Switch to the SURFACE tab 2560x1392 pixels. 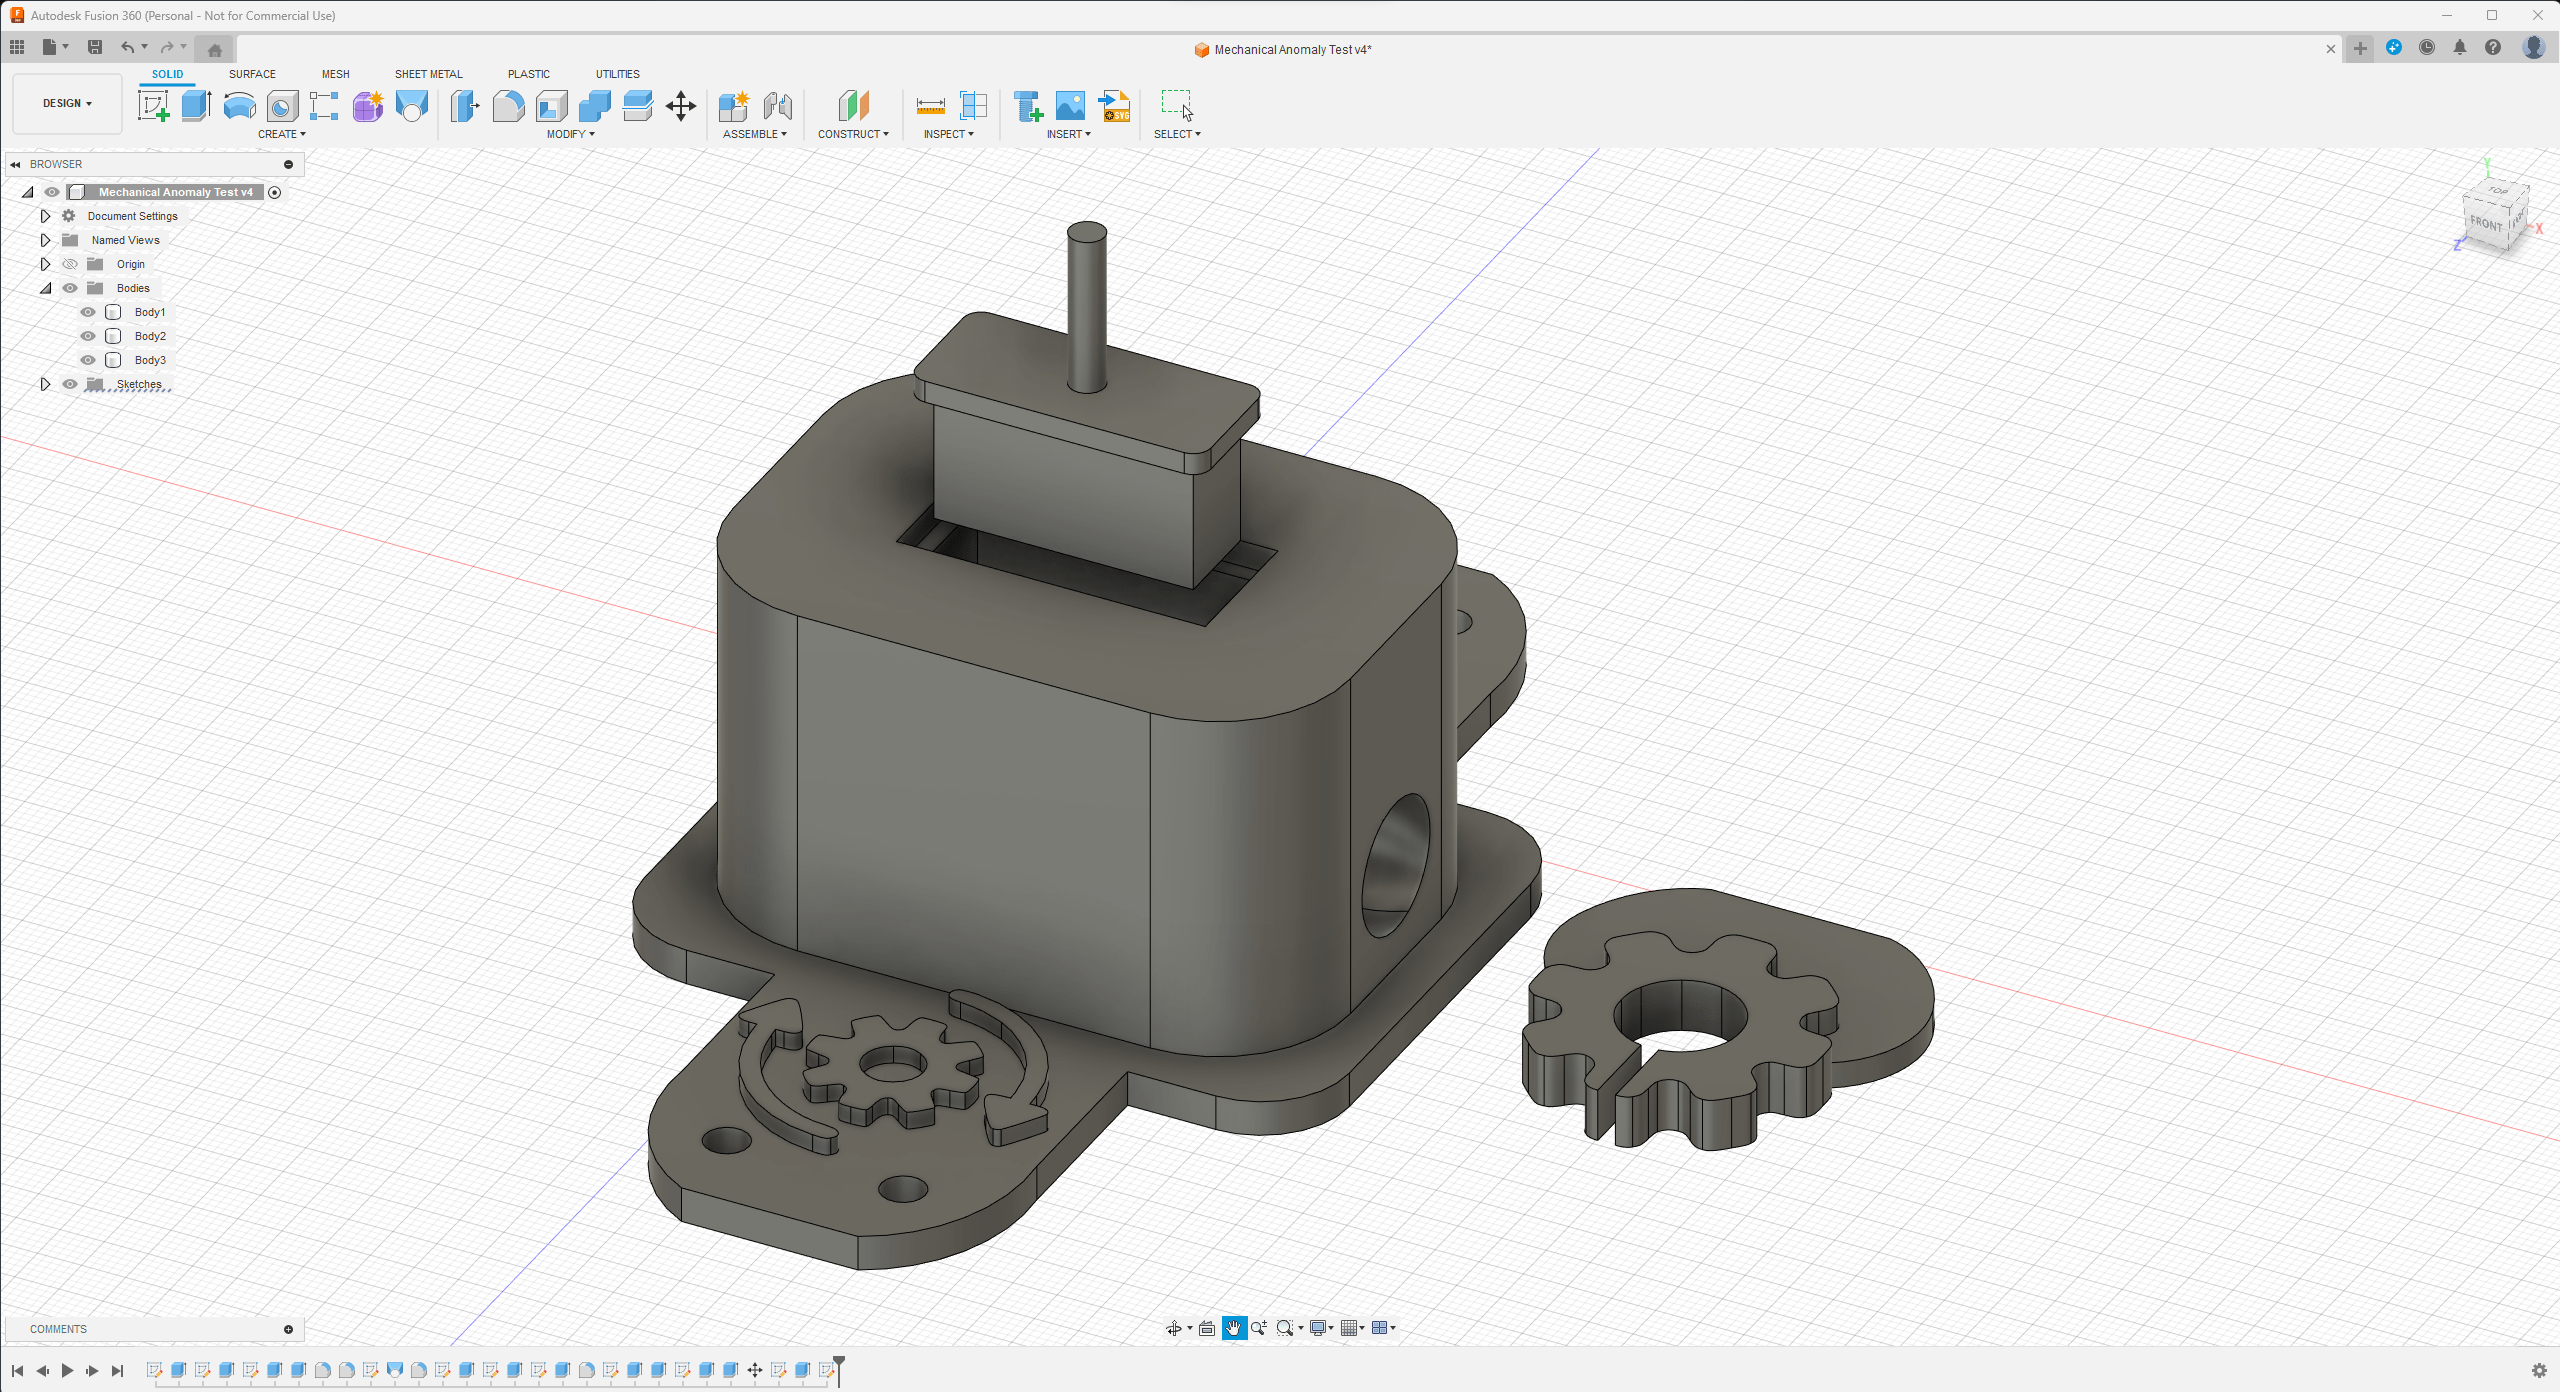coord(252,74)
